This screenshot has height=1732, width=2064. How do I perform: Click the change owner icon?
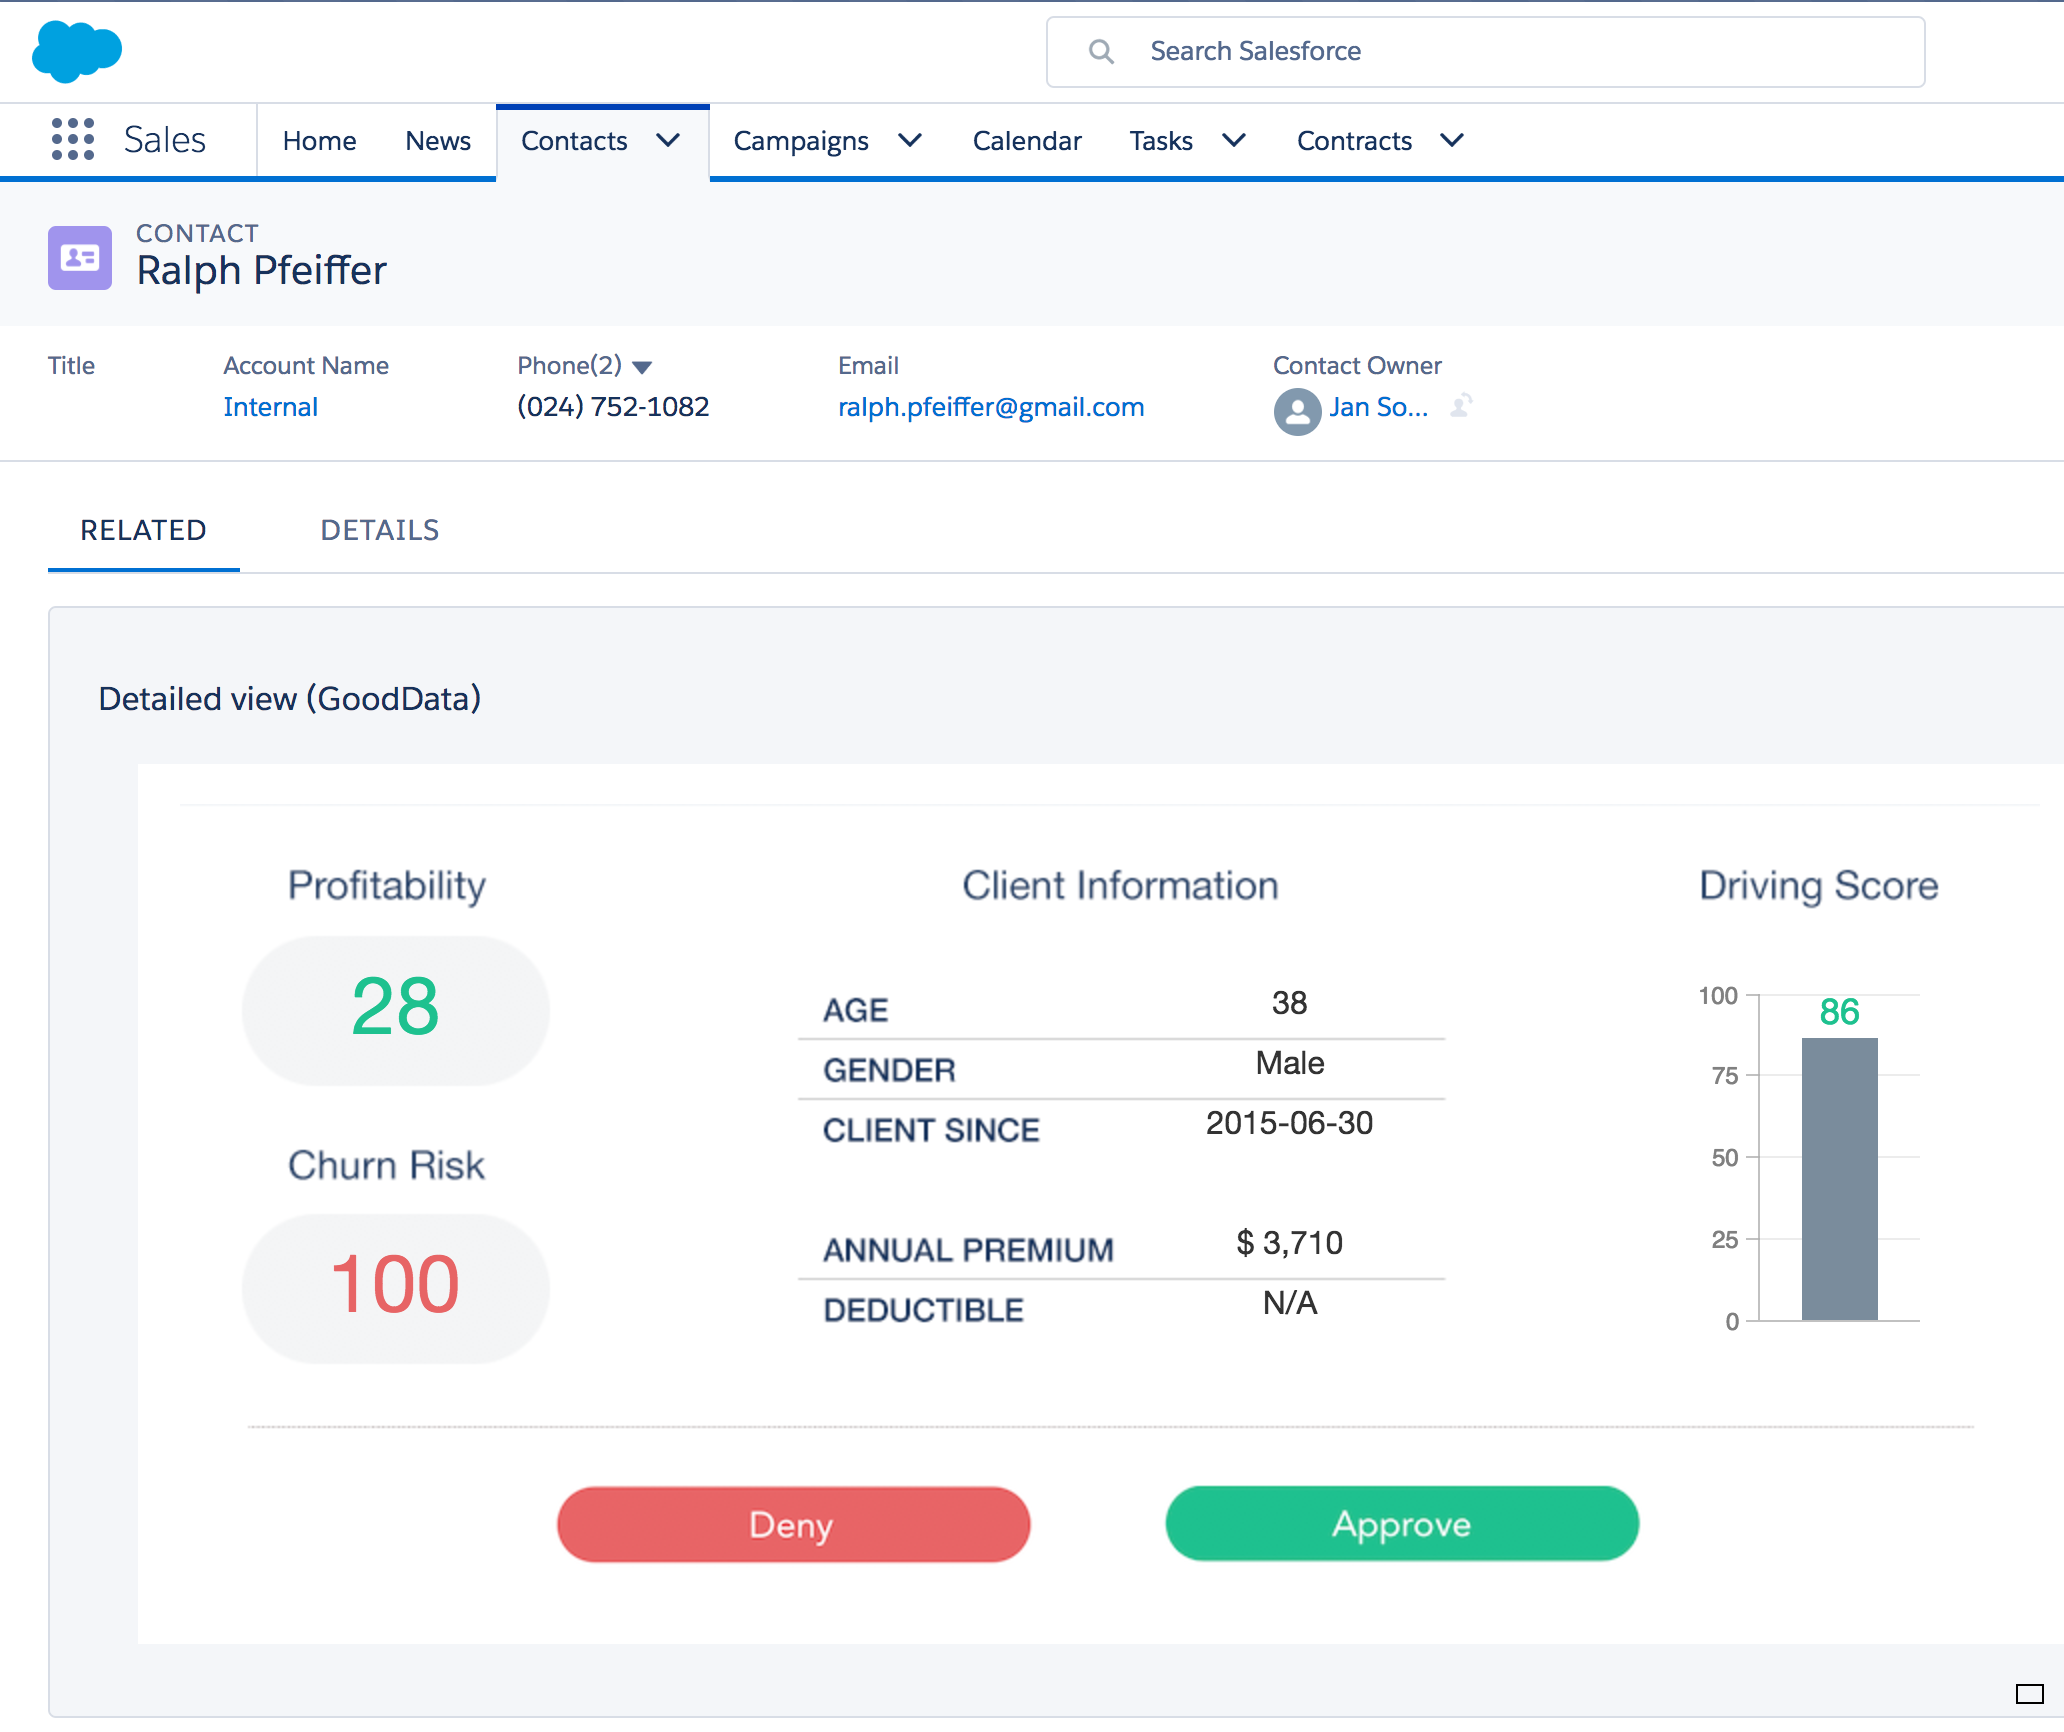point(1461,406)
